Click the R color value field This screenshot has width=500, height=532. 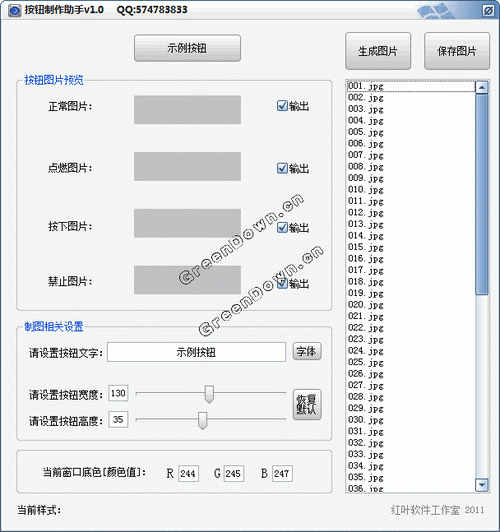[188, 473]
